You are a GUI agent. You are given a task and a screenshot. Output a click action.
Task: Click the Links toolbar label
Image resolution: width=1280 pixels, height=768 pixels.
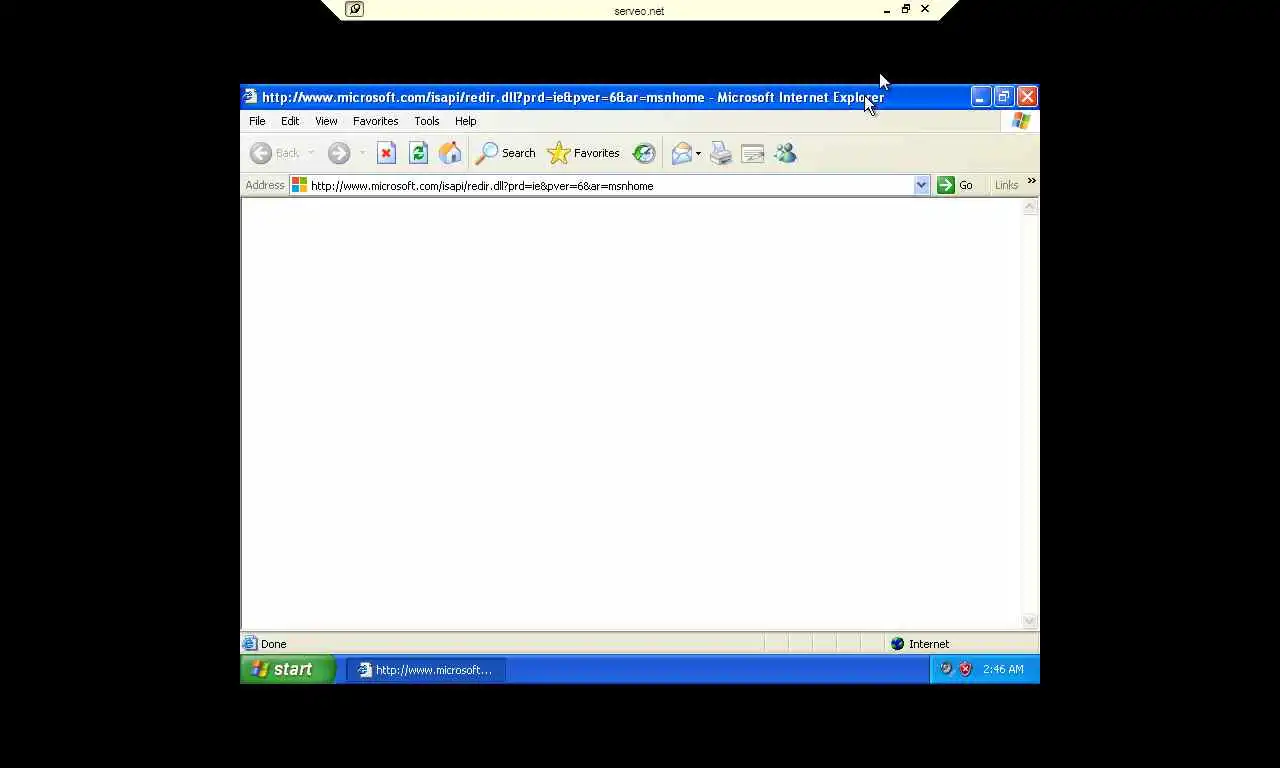click(1006, 185)
